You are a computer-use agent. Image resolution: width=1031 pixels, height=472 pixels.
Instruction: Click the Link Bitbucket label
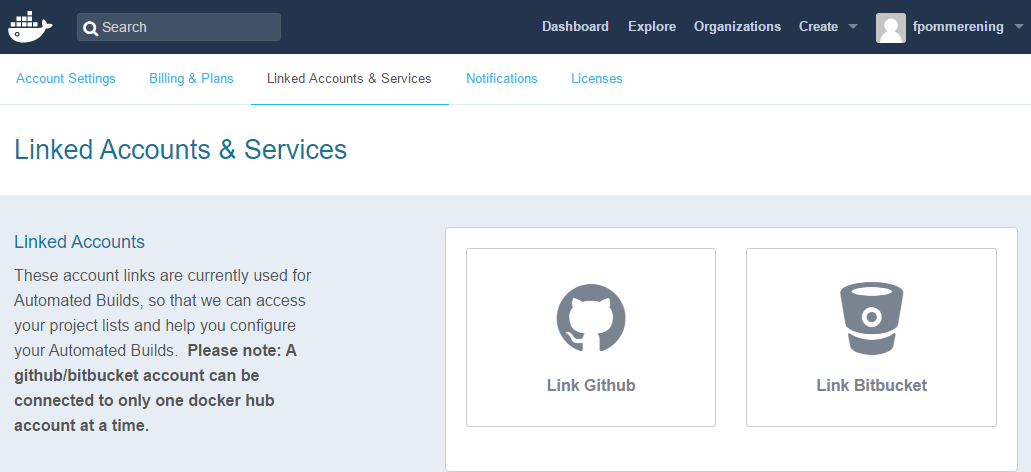click(x=871, y=385)
